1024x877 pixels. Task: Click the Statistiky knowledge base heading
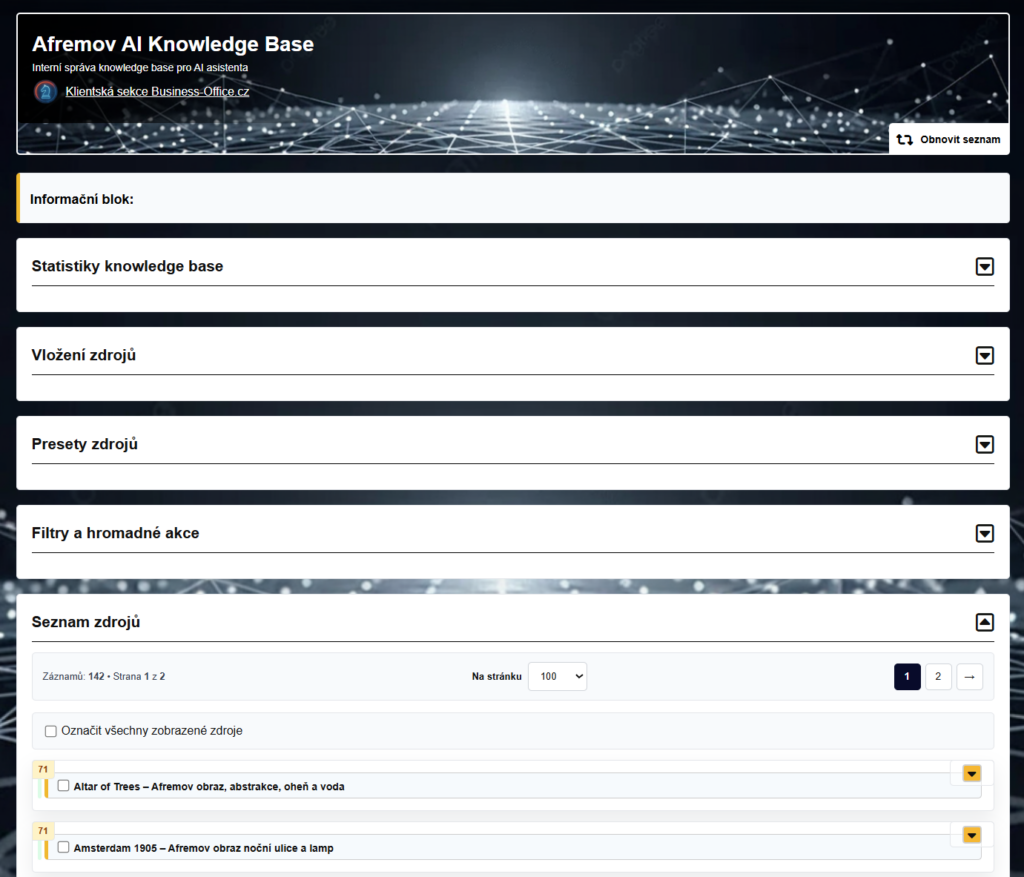click(x=127, y=267)
